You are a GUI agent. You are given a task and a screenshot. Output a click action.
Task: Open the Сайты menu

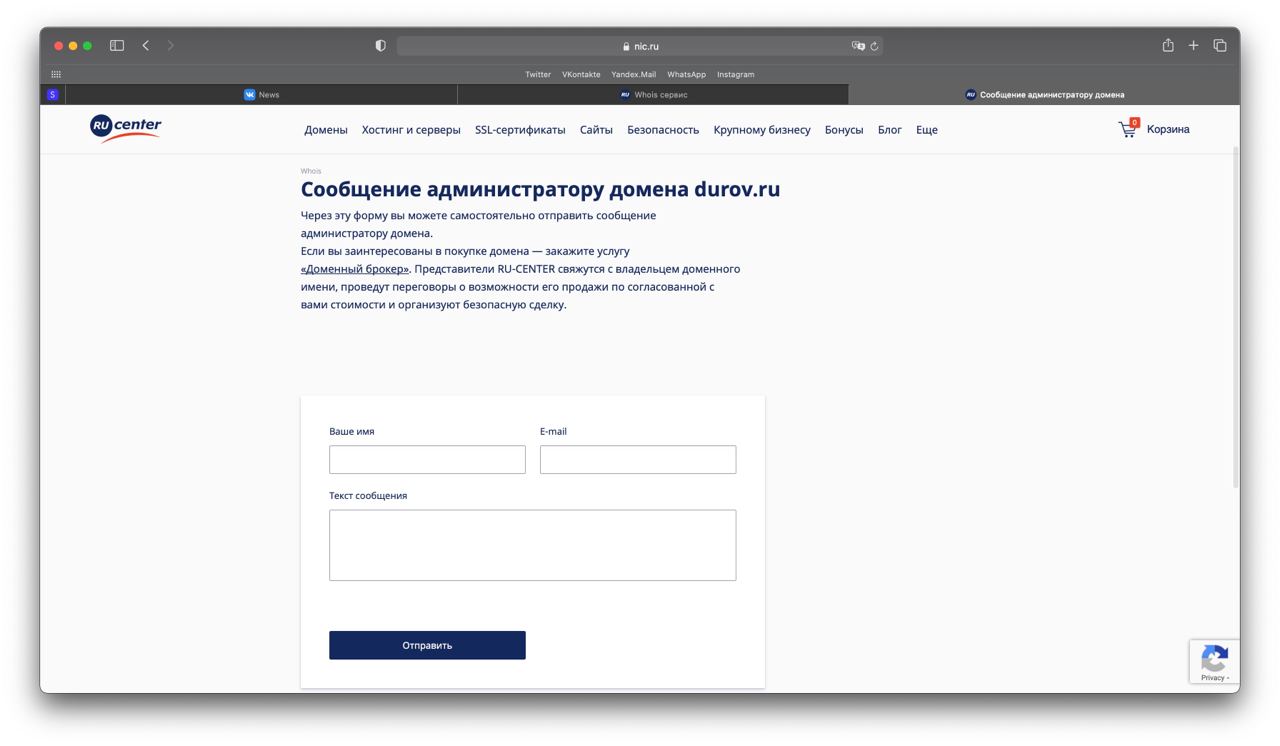coord(596,130)
